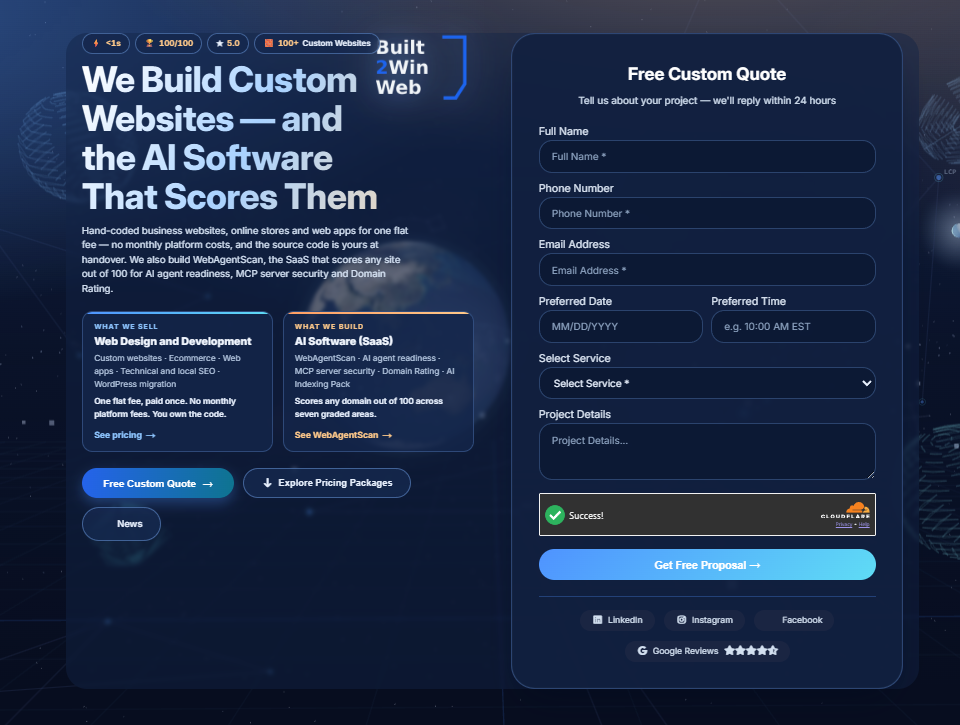Screen dimensions: 960x725
Task: Click the Cloudflare logo in captcha widget
Action: pos(846,511)
